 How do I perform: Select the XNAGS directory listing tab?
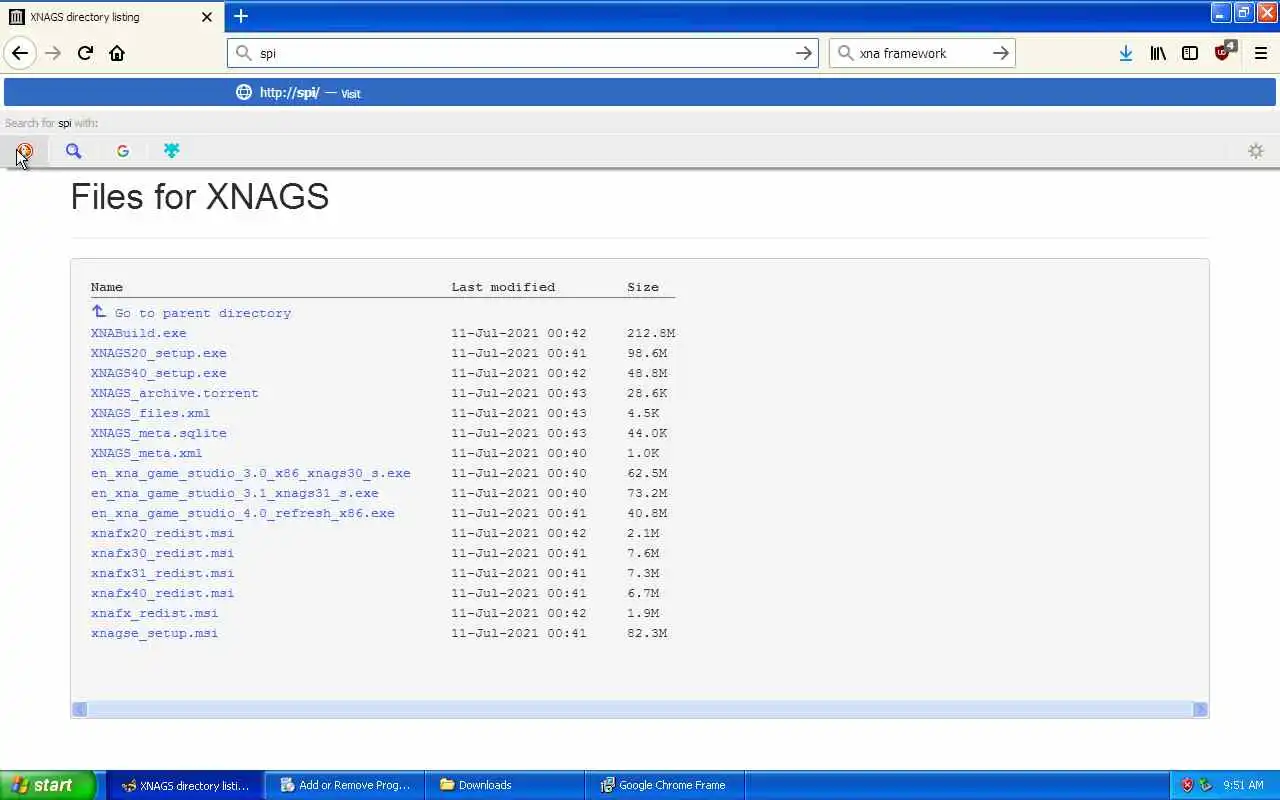pyautogui.click(x=112, y=17)
